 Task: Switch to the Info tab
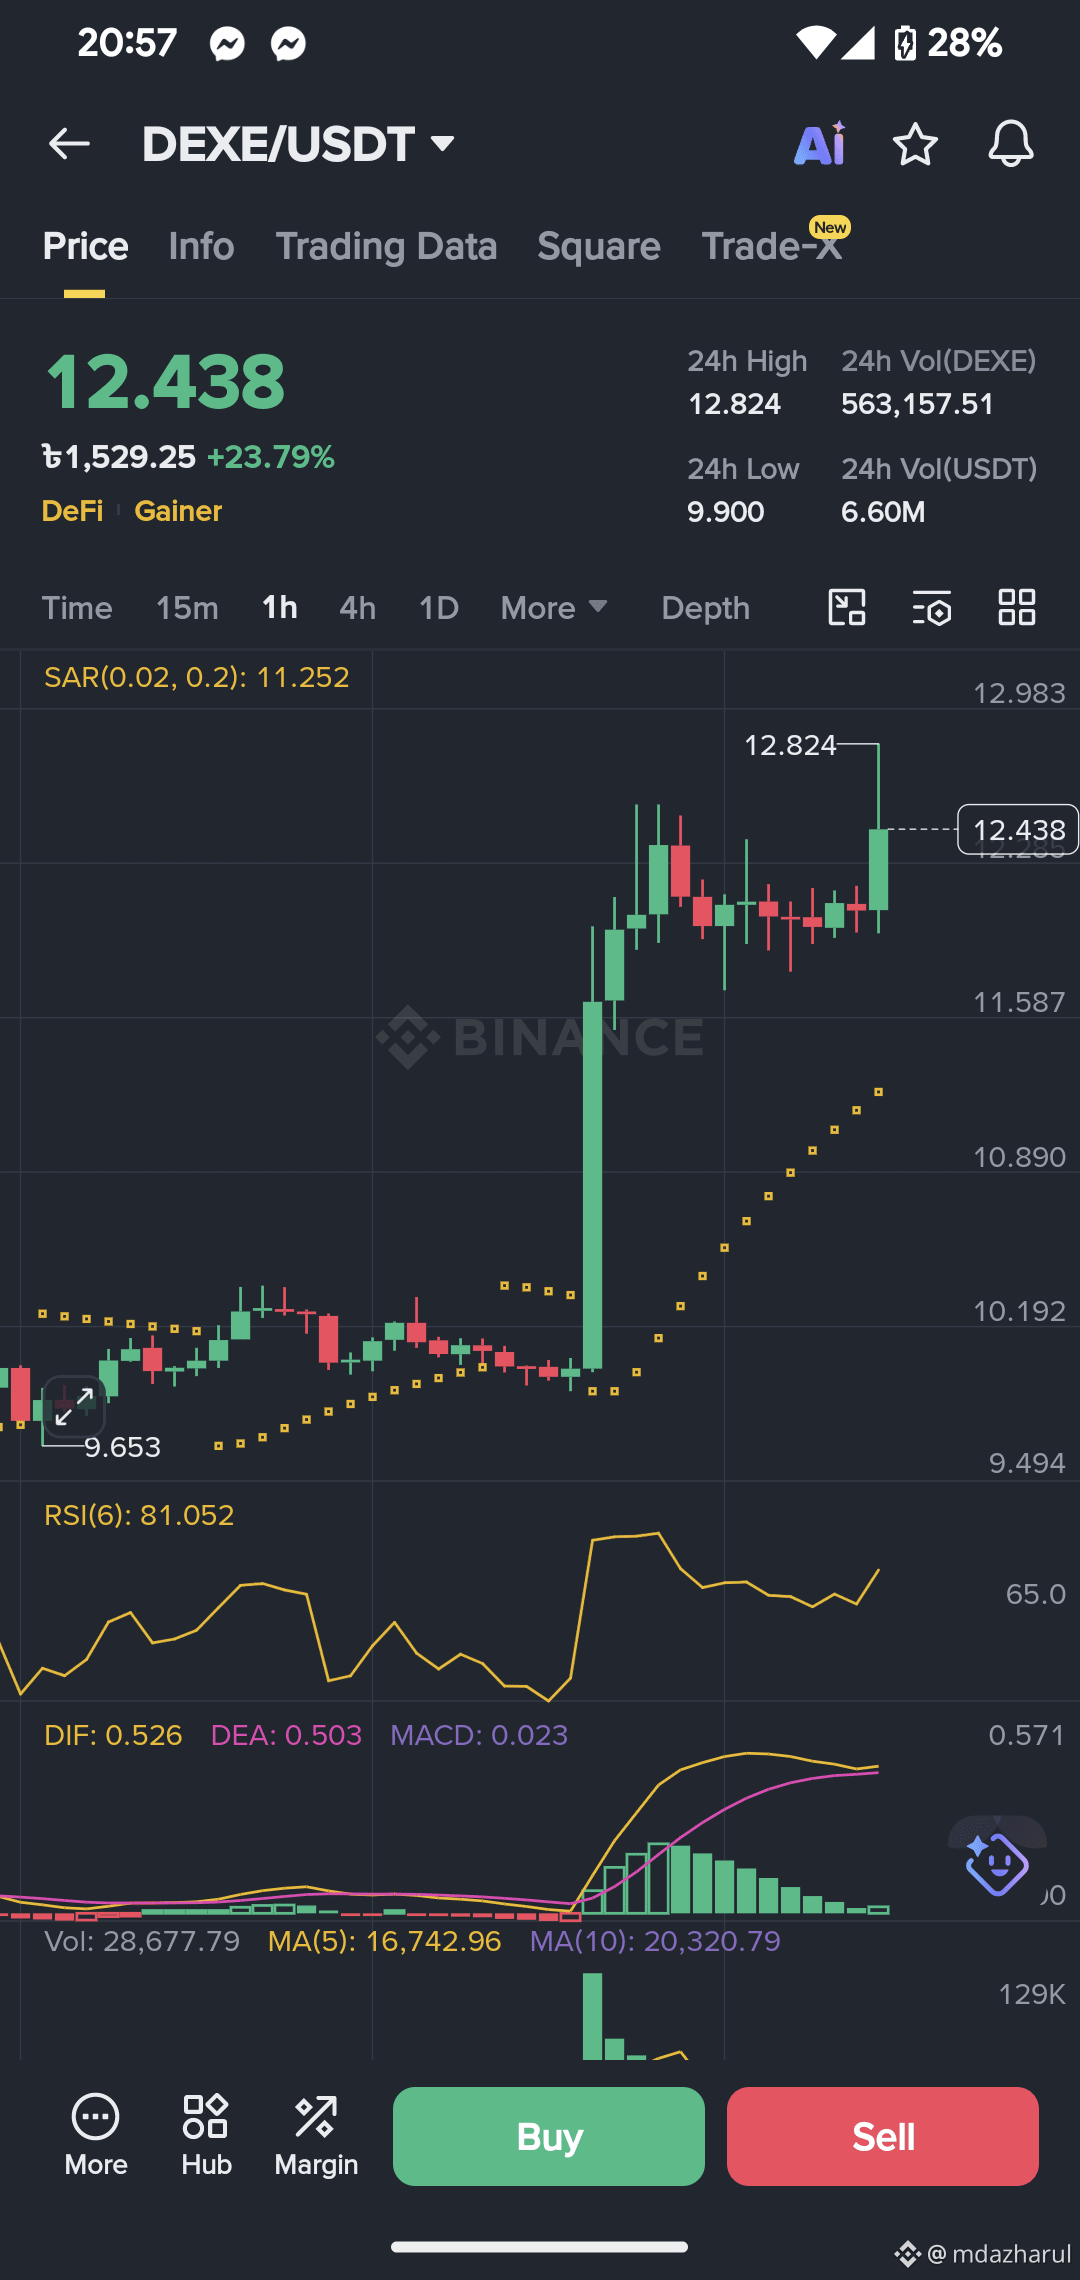(x=201, y=246)
